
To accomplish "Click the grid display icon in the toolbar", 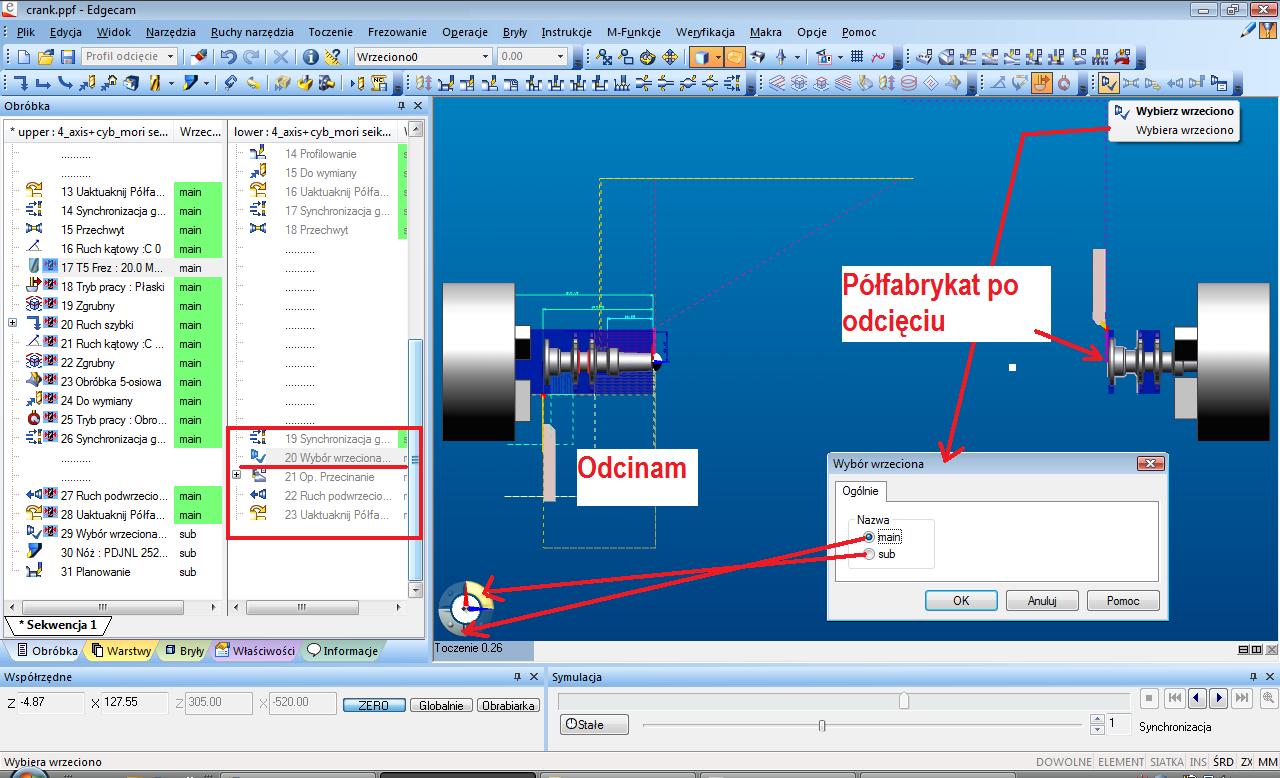I will [x=856, y=57].
